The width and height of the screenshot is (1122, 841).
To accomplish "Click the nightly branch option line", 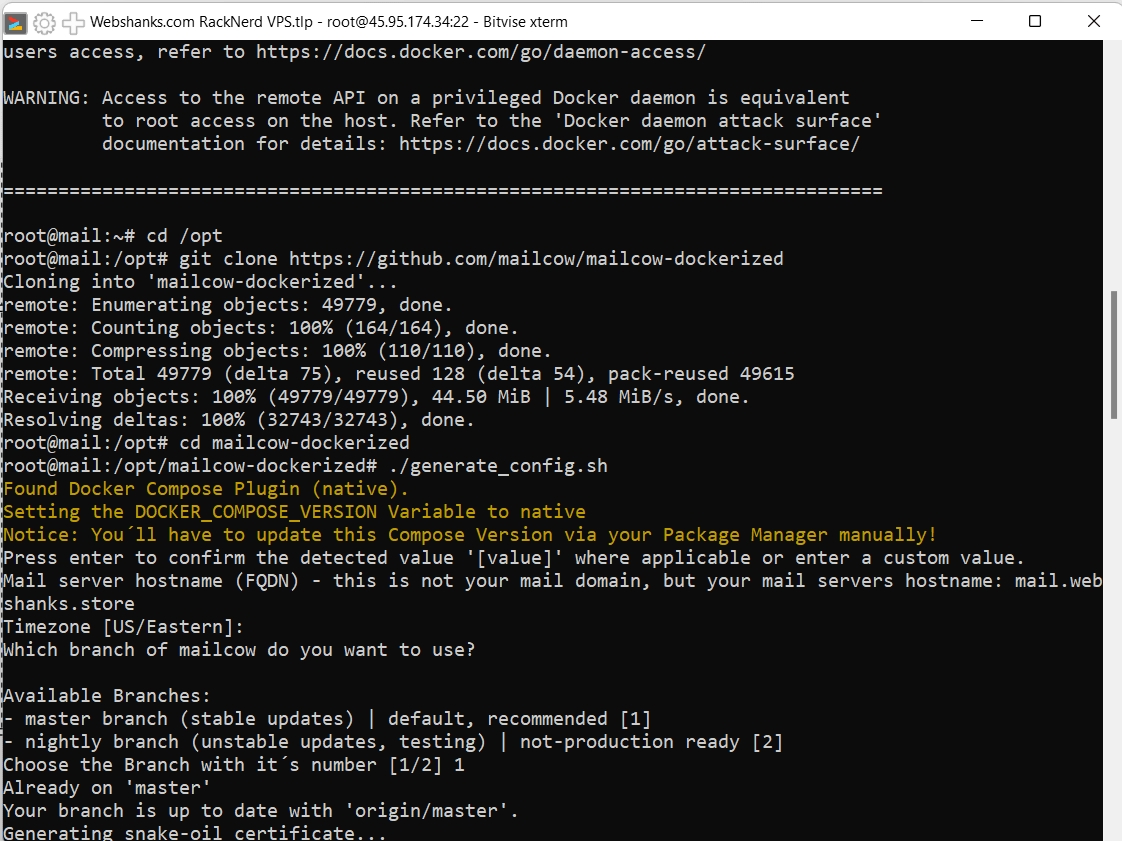I will click(393, 742).
